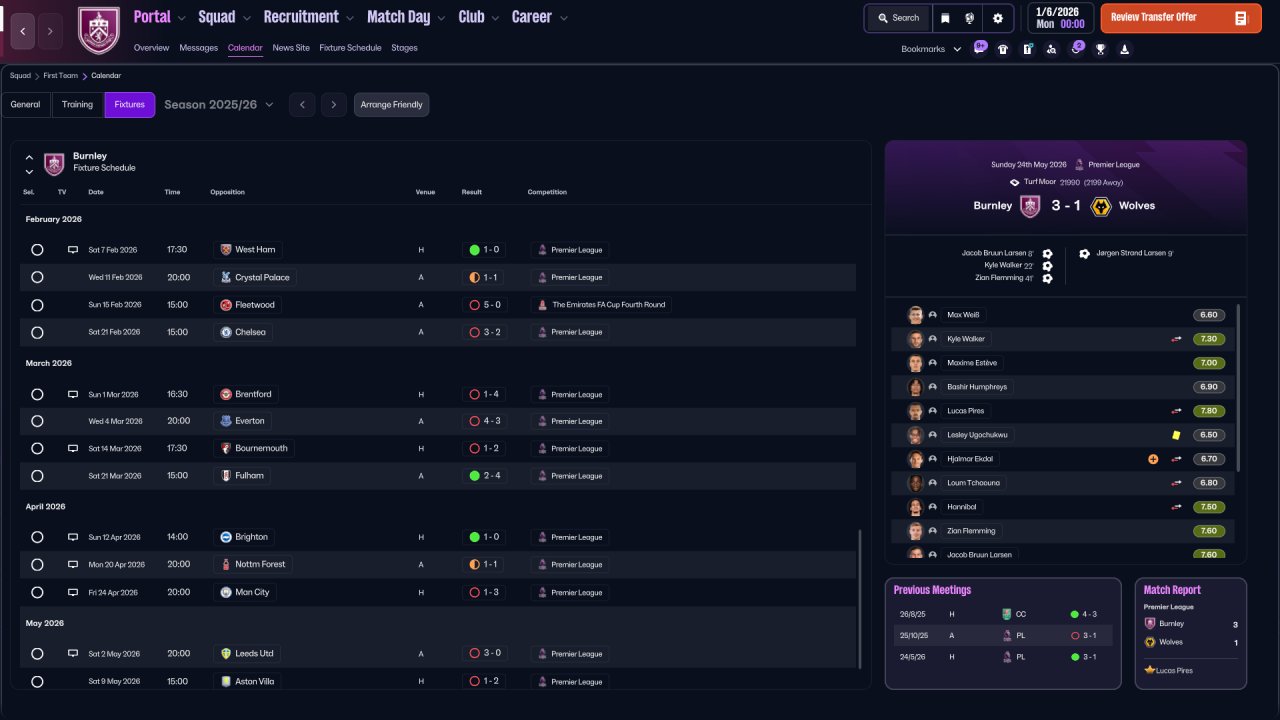
Task: Click the Burnley club crest in header
Action: 98,31
